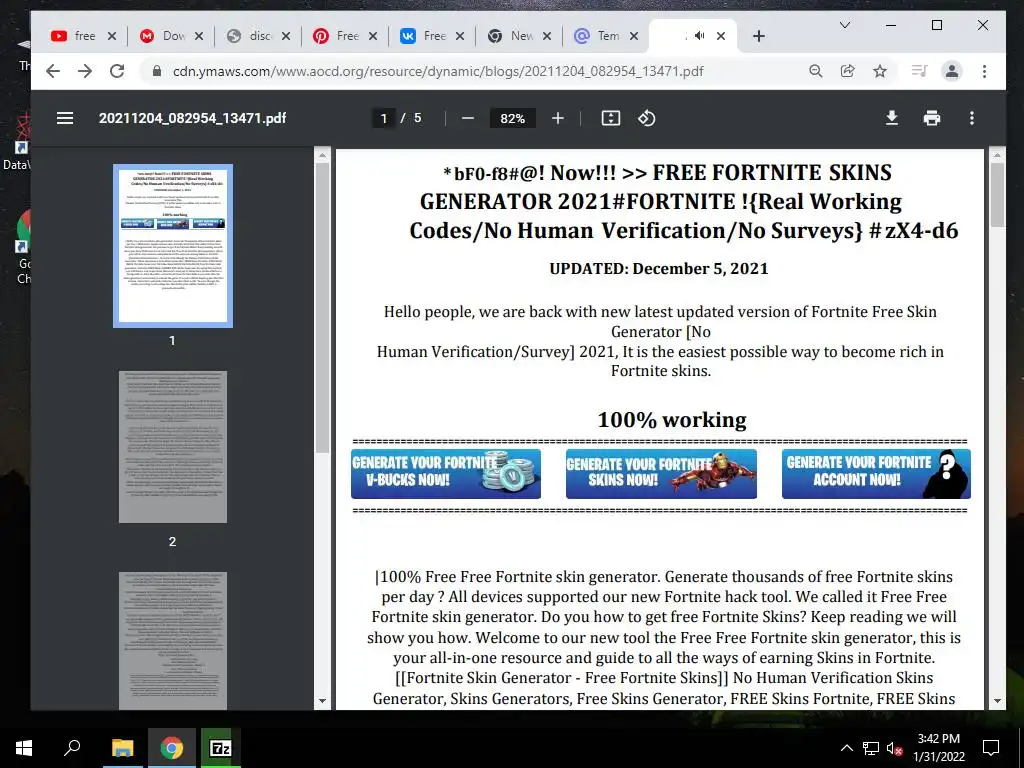This screenshot has width=1024, height=768.
Task: Open the address bar zoom magnifier
Action: 816,71
